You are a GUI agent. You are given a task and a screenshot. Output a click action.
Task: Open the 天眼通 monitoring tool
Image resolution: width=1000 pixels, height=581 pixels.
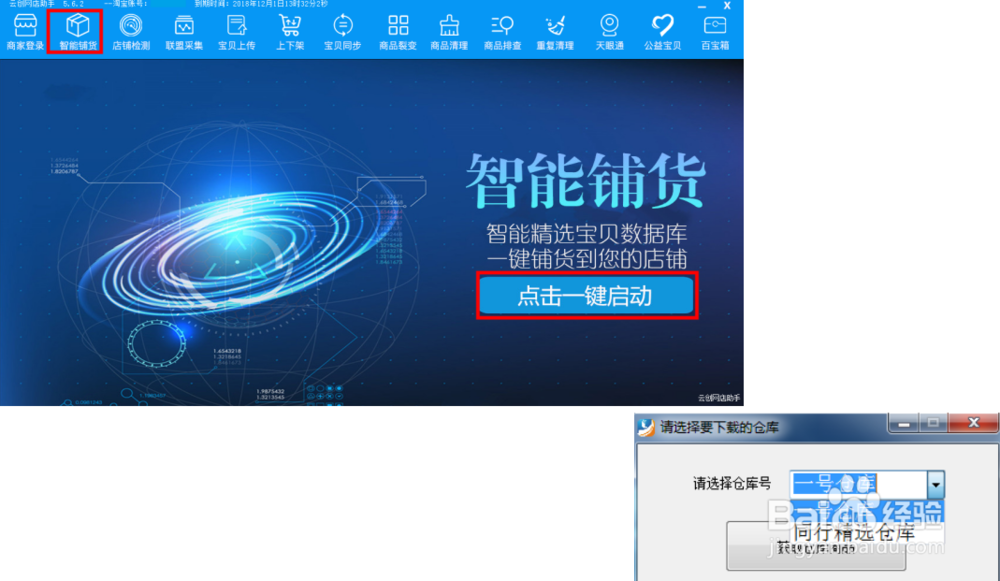tap(609, 32)
